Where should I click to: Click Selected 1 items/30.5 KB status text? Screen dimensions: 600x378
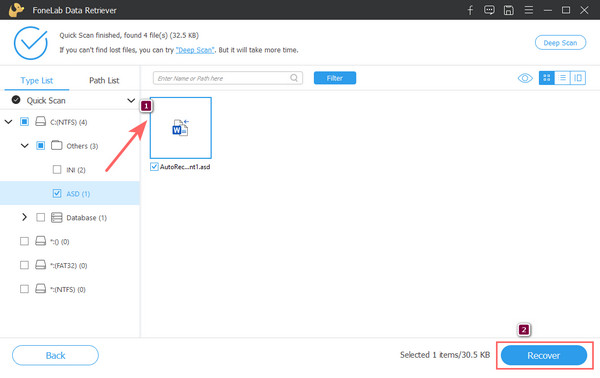(445, 355)
